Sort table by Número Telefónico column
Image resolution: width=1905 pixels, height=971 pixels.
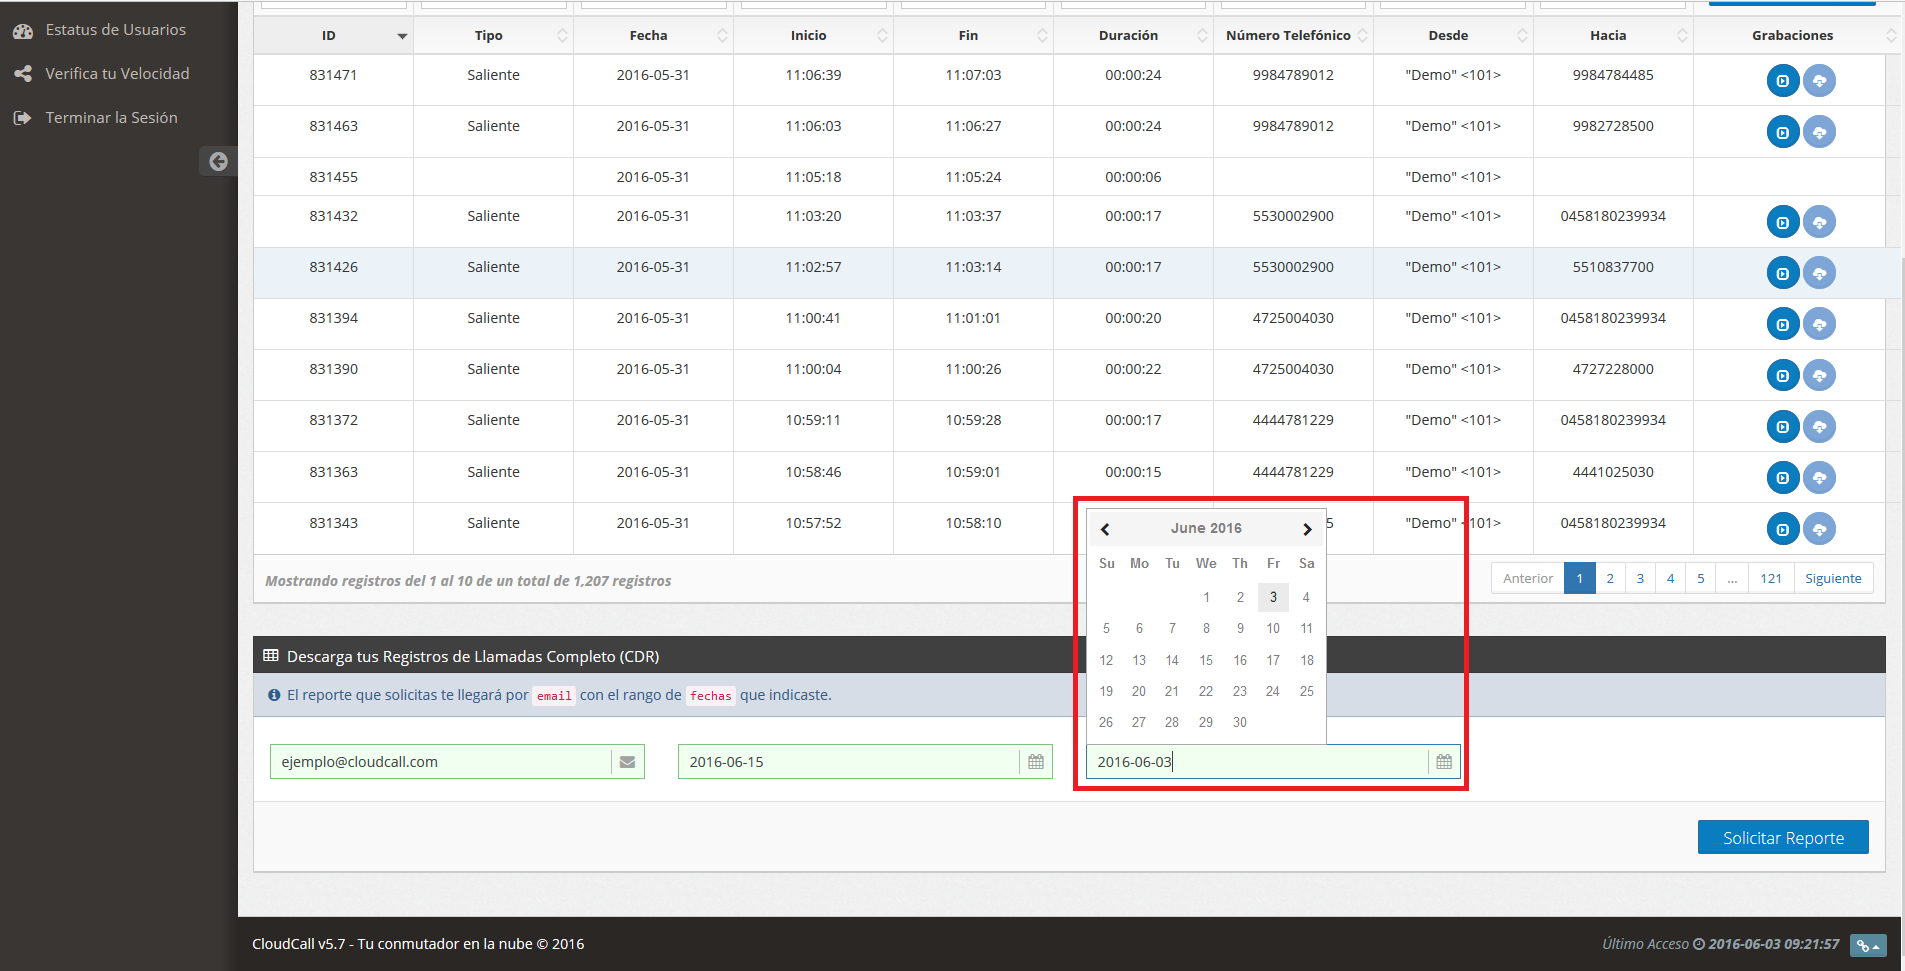coord(1293,35)
